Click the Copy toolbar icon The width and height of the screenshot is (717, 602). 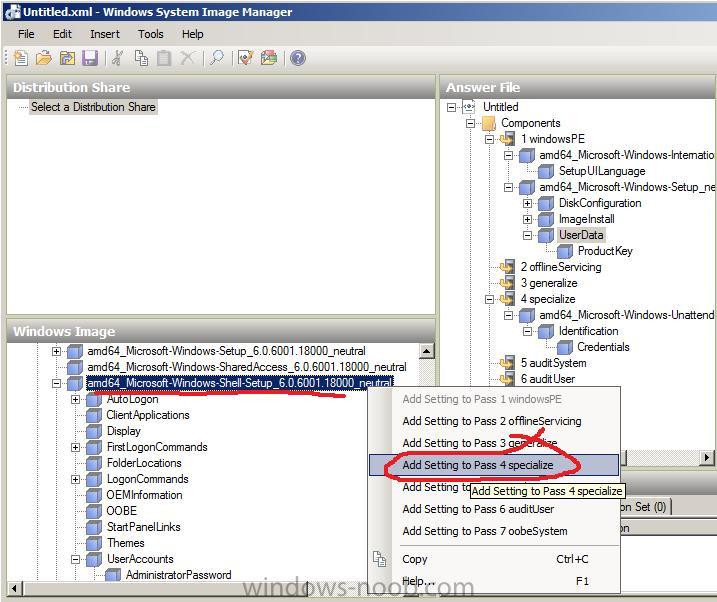click(141, 58)
